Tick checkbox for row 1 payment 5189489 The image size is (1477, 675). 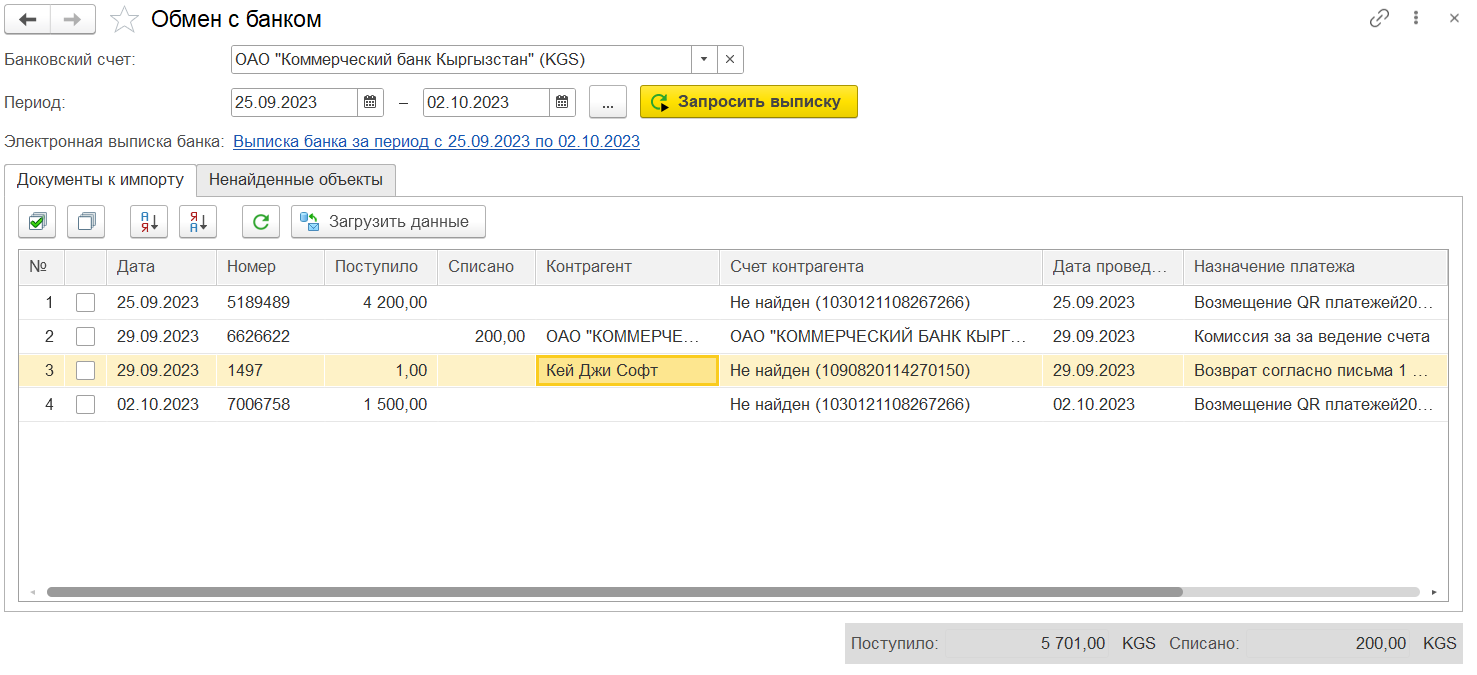86,302
